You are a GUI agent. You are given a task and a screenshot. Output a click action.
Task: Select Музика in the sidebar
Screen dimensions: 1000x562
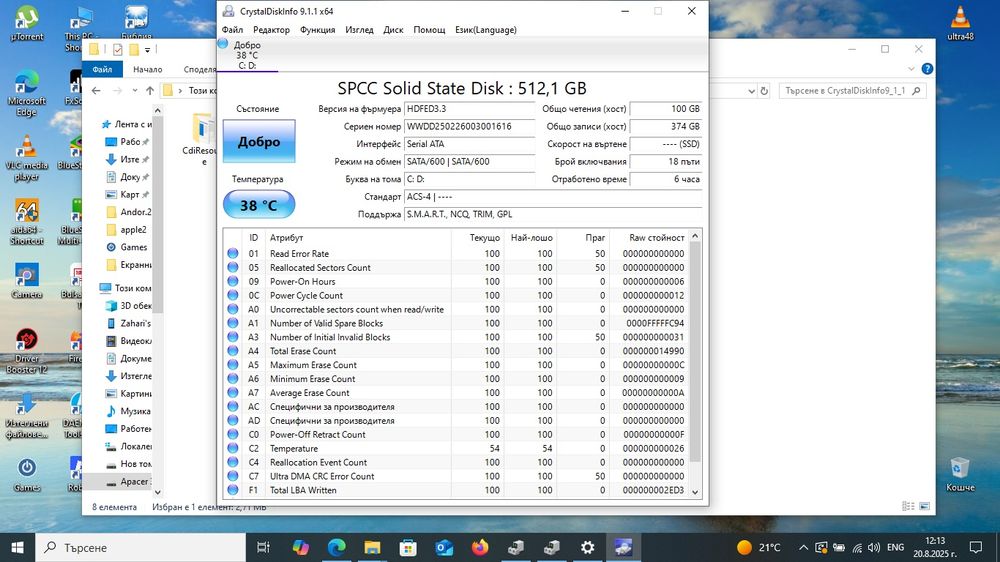135,411
